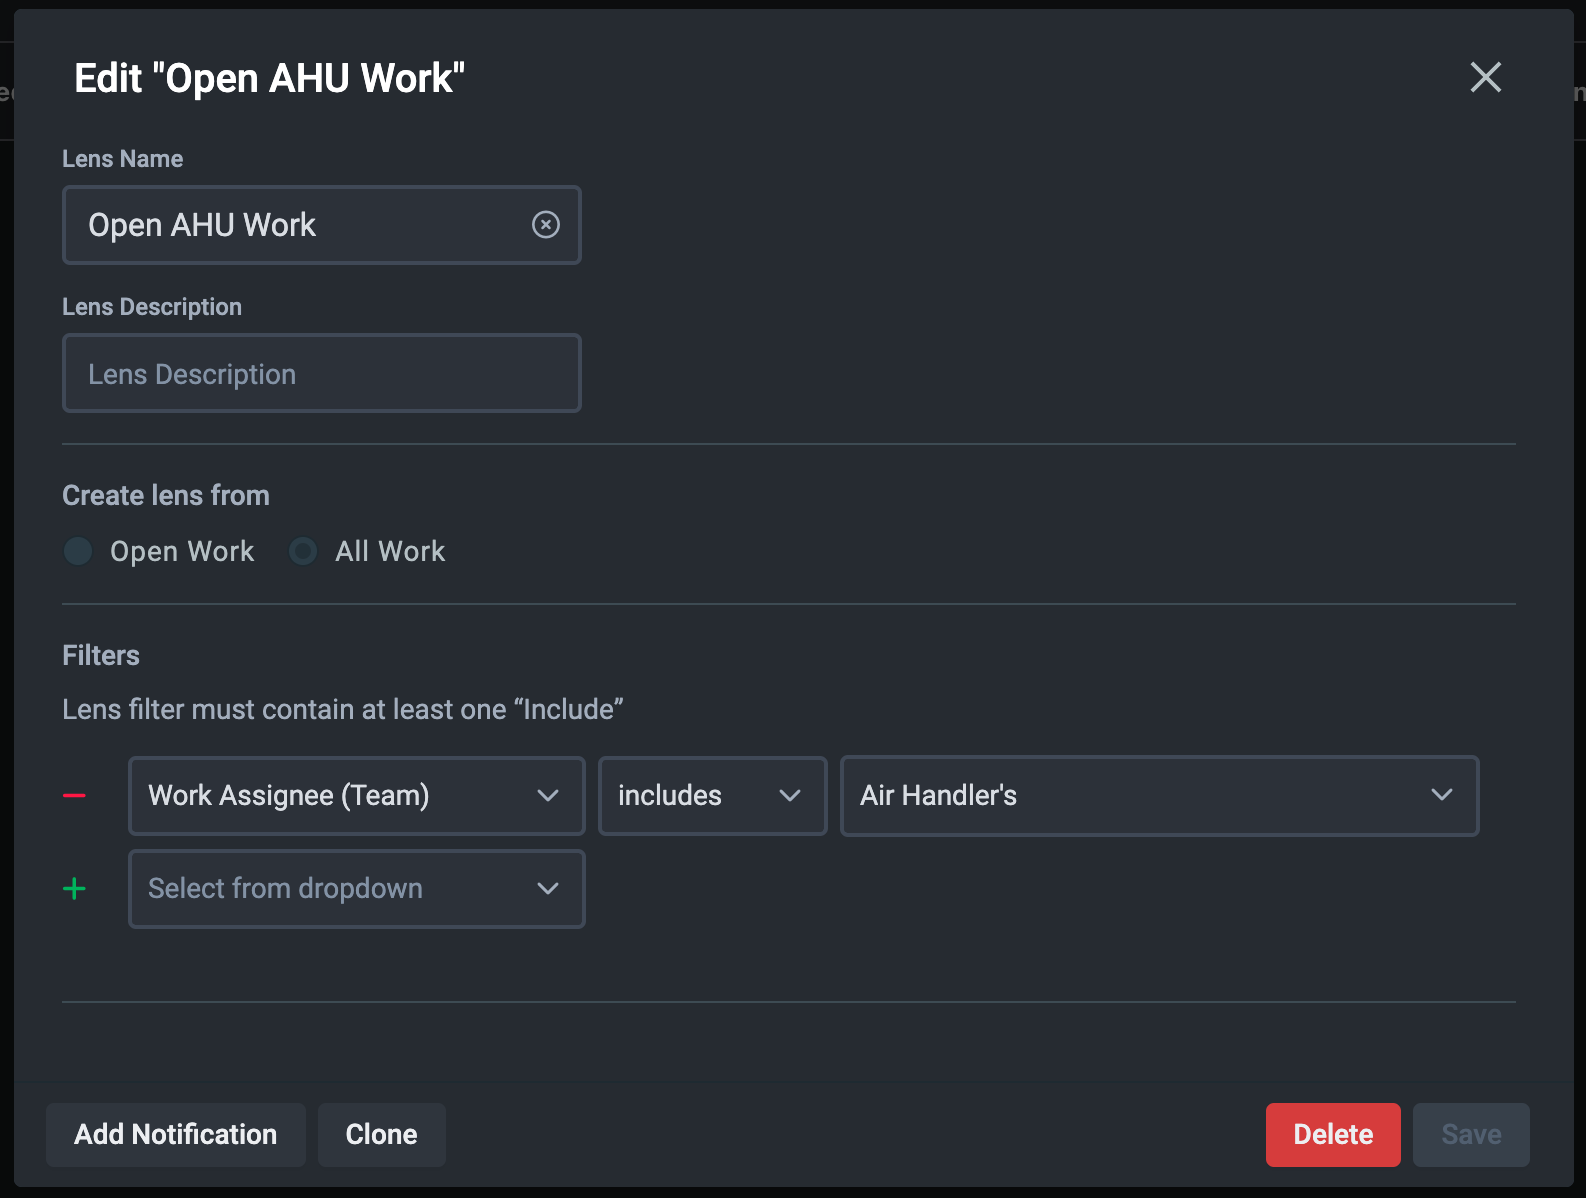Click the chevron in the Work Assignee (Team) field
Image resolution: width=1586 pixels, height=1198 pixels.
[x=547, y=796]
